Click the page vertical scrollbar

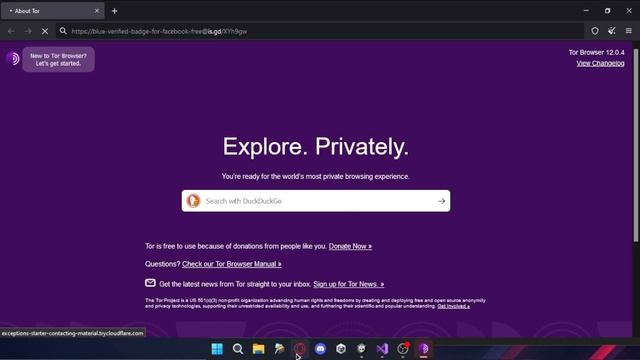click(x=636, y=145)
